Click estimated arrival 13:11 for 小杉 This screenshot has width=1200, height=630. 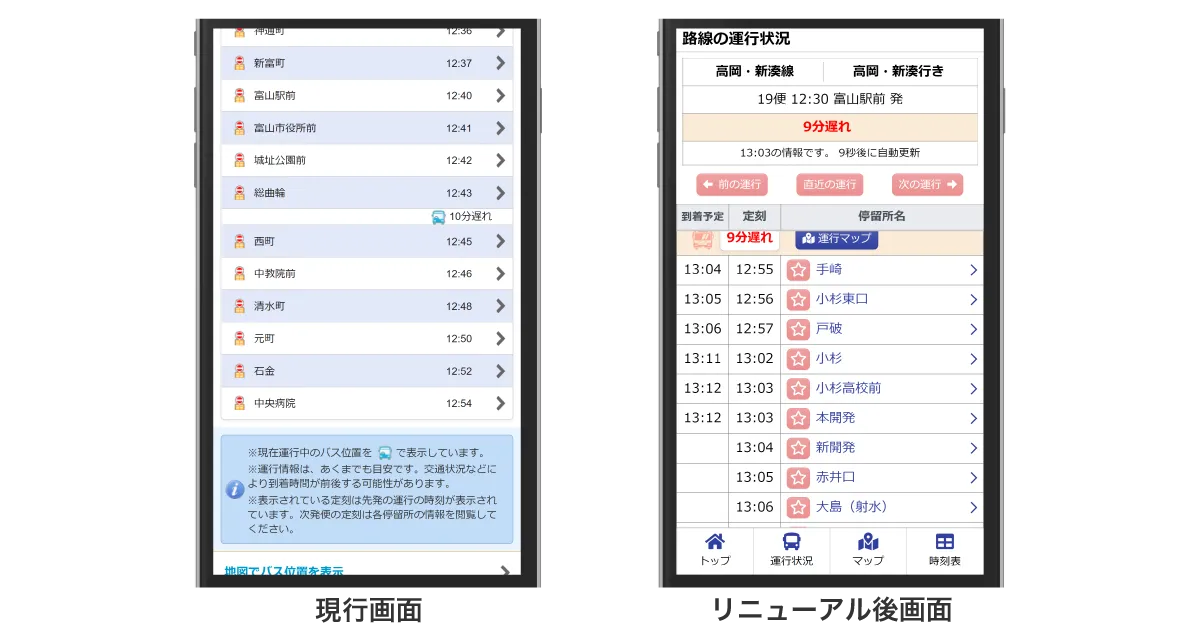(x=702, y=358)
